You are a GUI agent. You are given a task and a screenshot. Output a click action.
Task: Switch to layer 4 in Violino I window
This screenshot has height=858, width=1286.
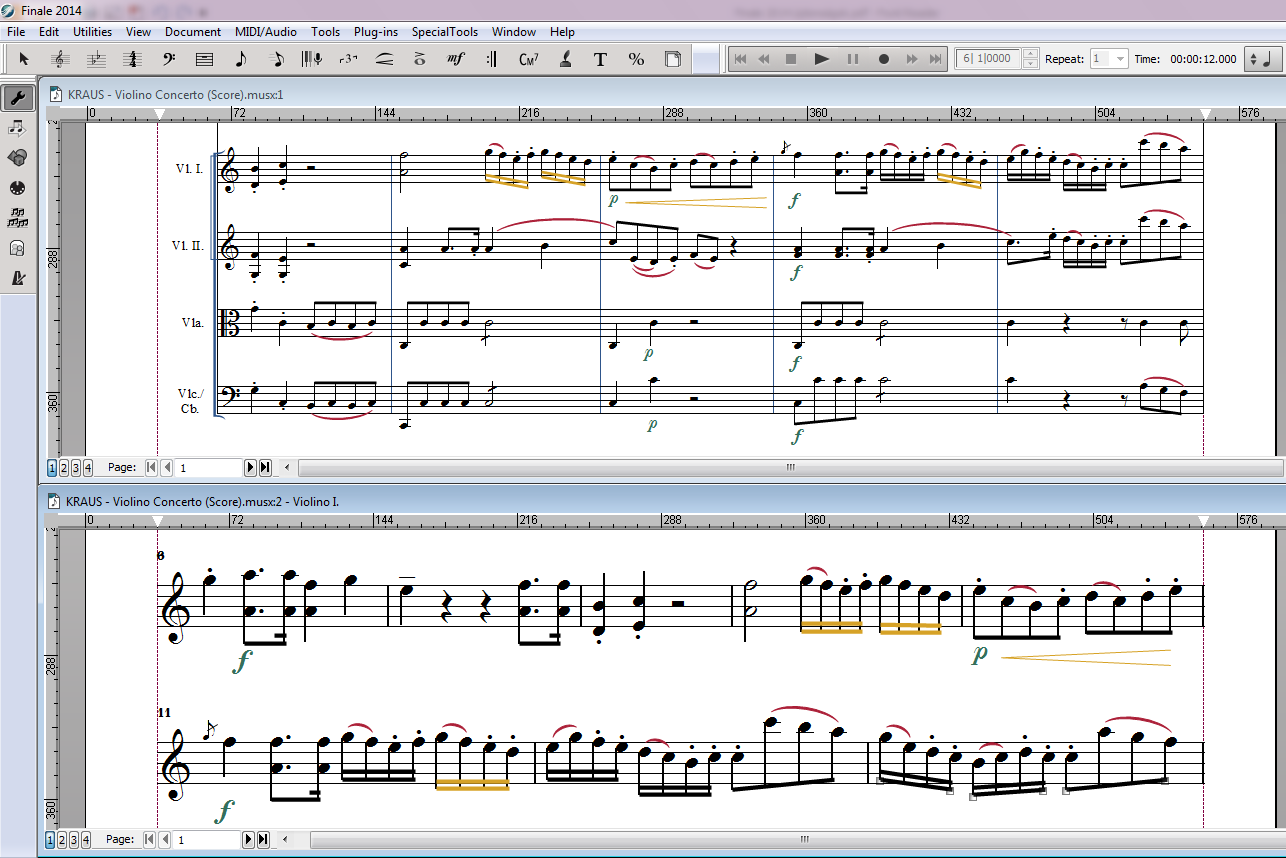coord(87,839)
